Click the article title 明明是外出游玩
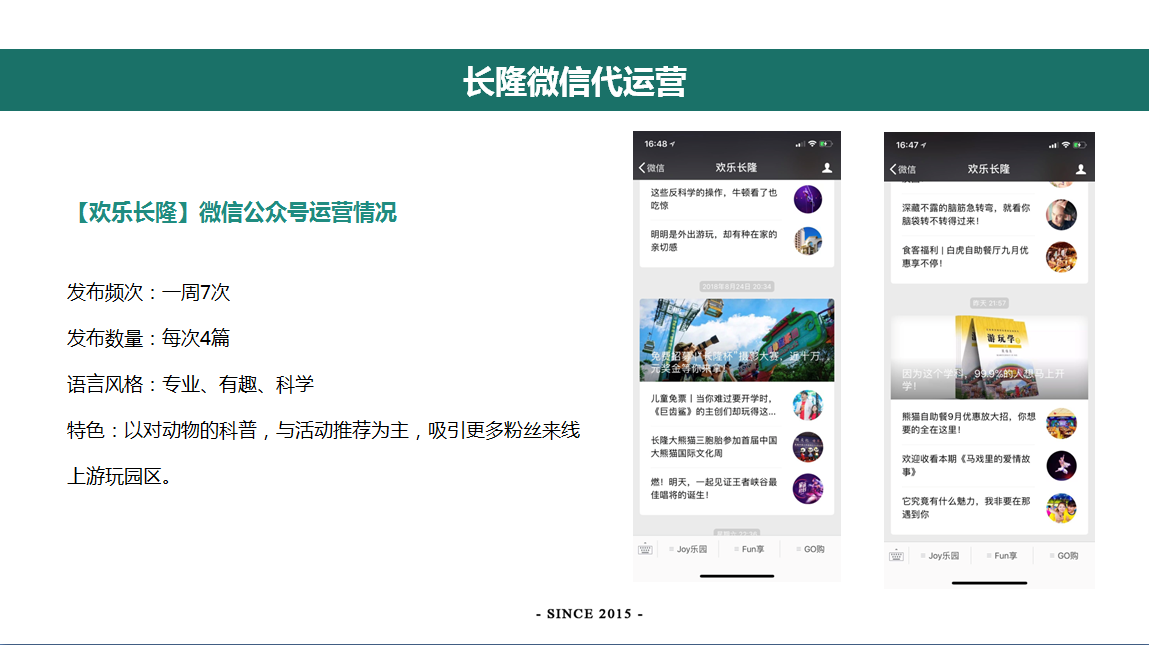This screenshot has height=645, width=1149. tap(714, 241)
